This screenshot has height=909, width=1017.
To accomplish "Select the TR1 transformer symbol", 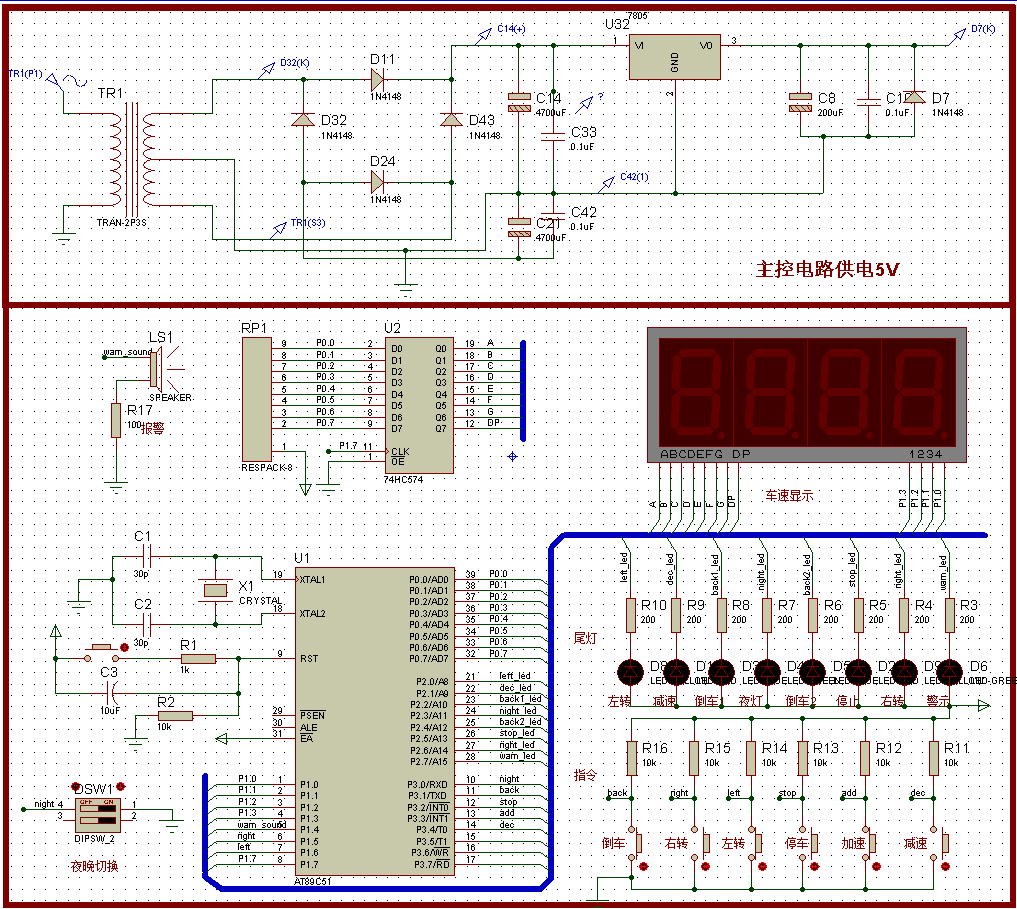I will click(x=133, y=158).
